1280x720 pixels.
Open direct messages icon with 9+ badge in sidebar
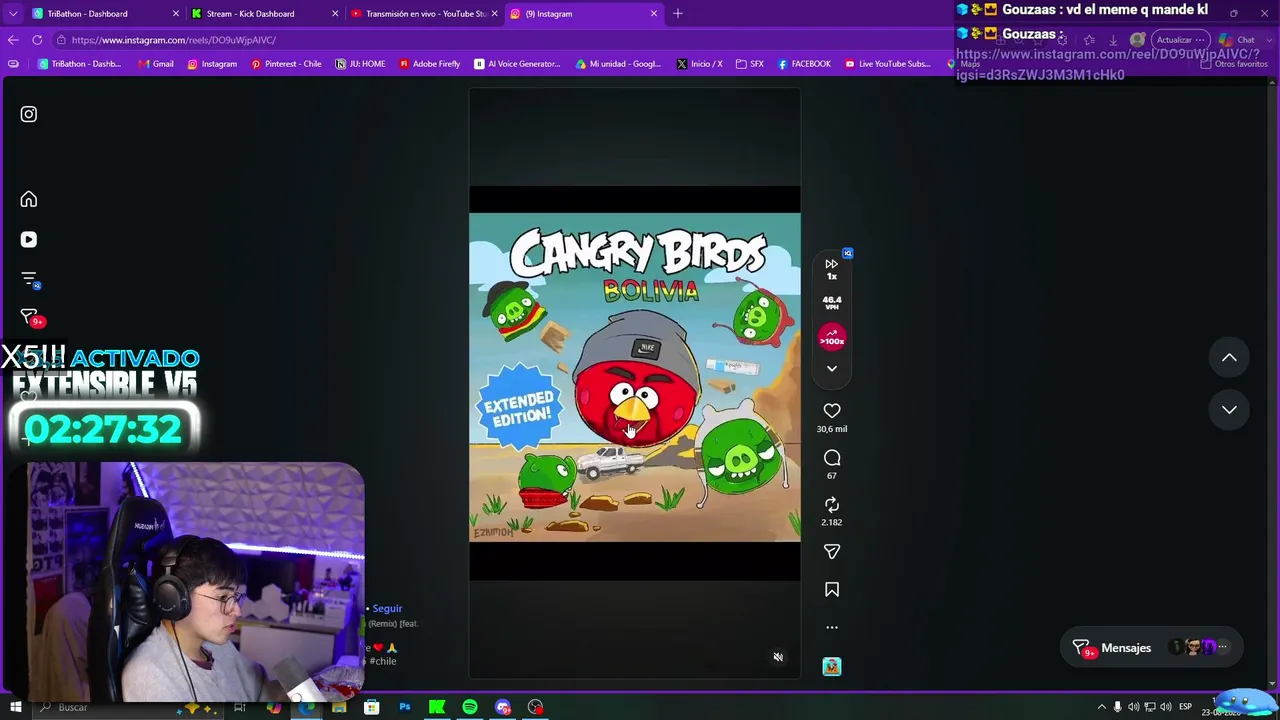30,317
